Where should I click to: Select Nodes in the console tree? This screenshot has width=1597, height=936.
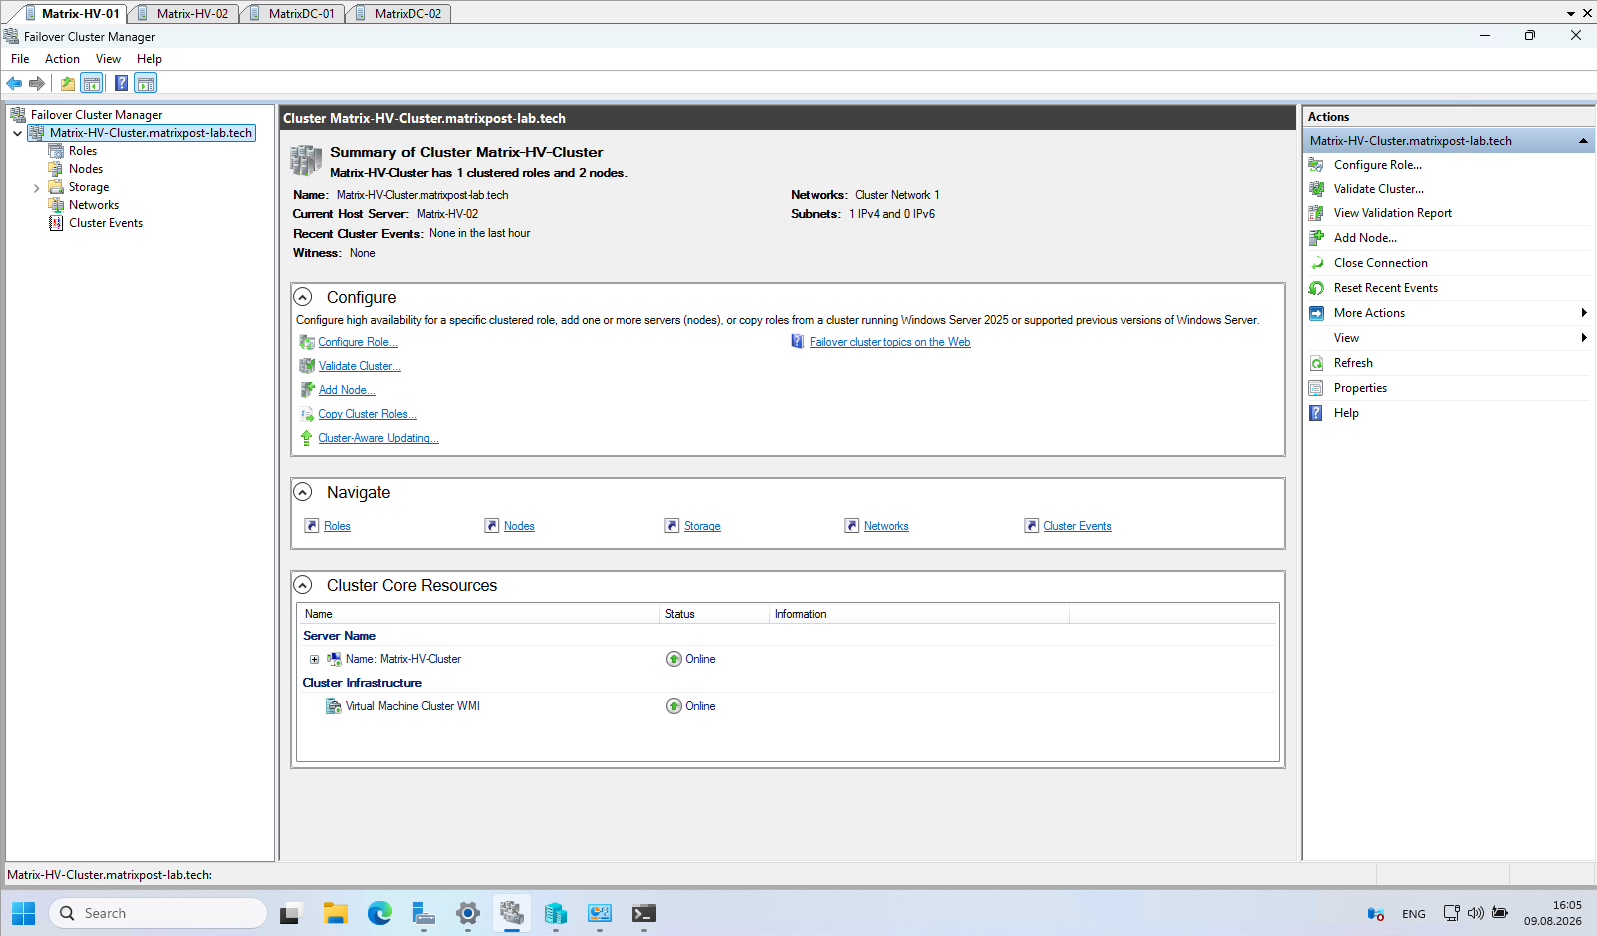[x=86, y=169]
